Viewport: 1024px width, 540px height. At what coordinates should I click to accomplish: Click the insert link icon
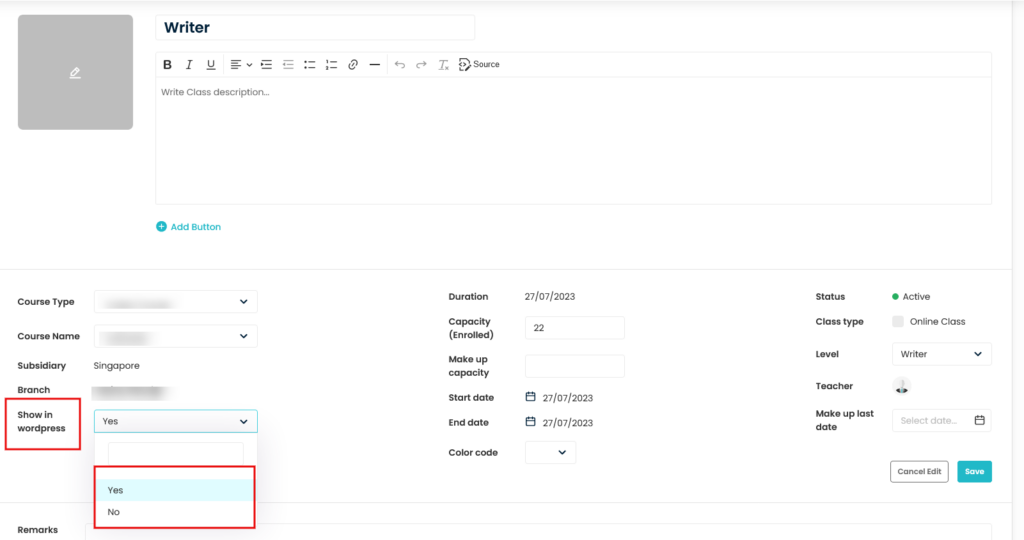pyautogui.click(x=353, y=65)
